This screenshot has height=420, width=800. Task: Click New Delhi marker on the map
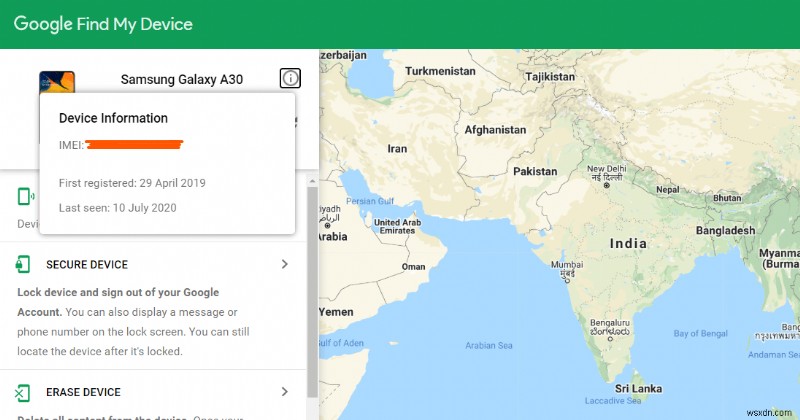coord(606,184)
